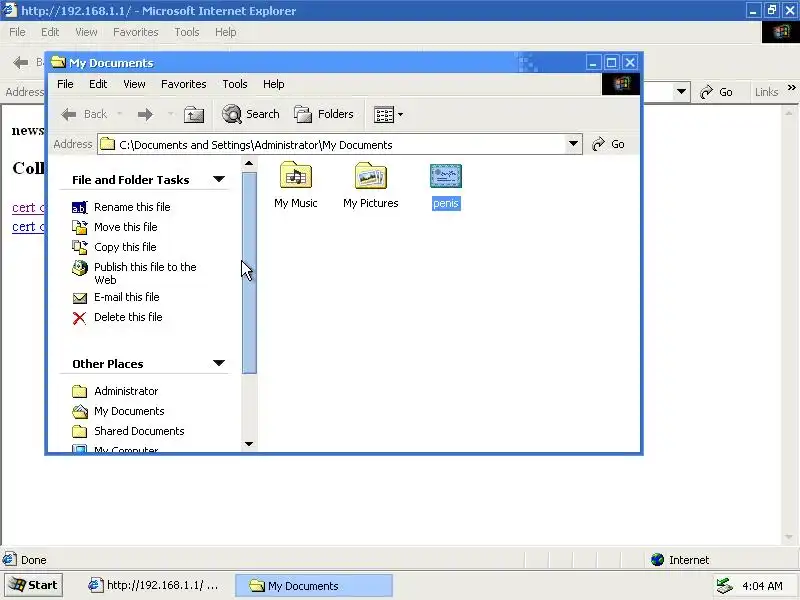This screenshot has width=800, height=600.
Task: Open the Views dropdown arrow
Action: coord(401,115)
